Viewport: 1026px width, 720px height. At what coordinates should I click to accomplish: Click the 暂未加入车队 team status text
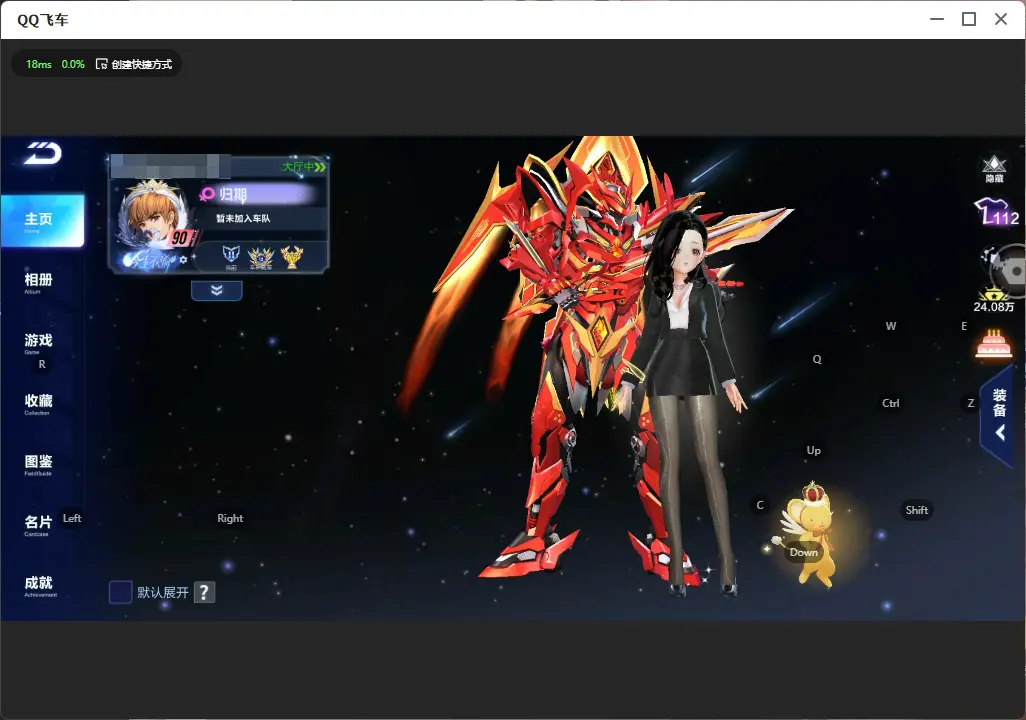tap(243, 219)
